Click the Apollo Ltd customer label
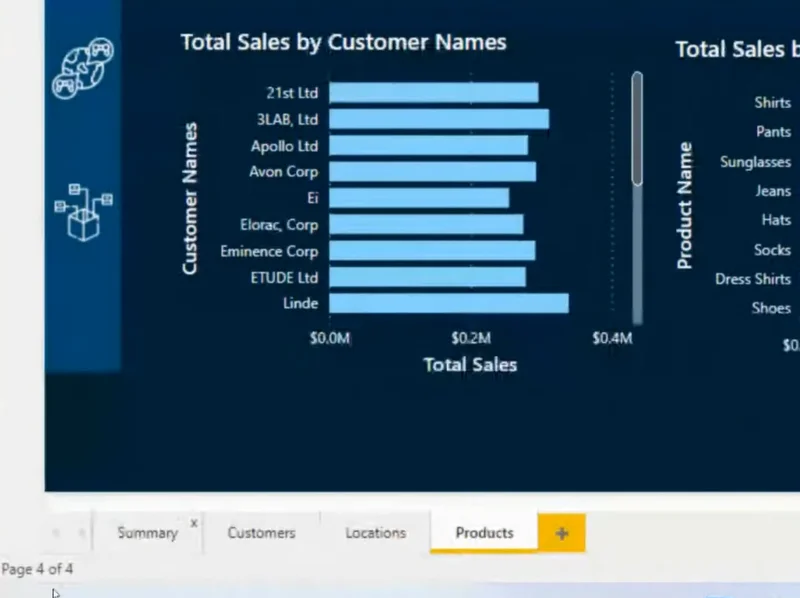Image resolution: width=800 pixels, height=598 pixels. (x=284, y=146)
